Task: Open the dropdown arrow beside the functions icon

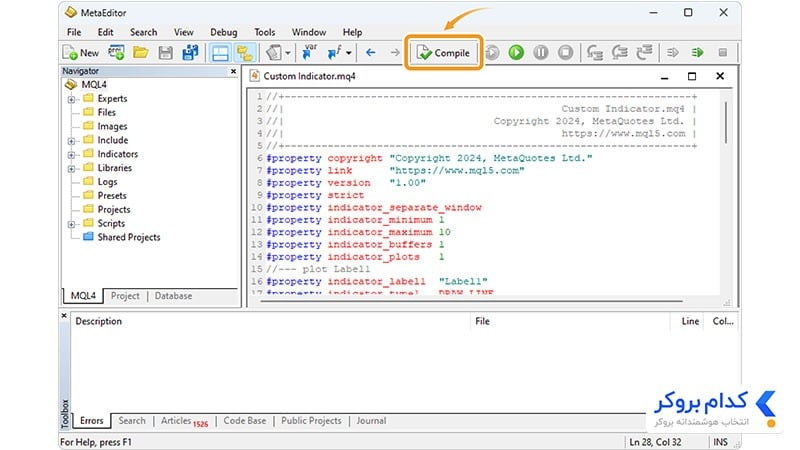Action: tap(348, 53)
